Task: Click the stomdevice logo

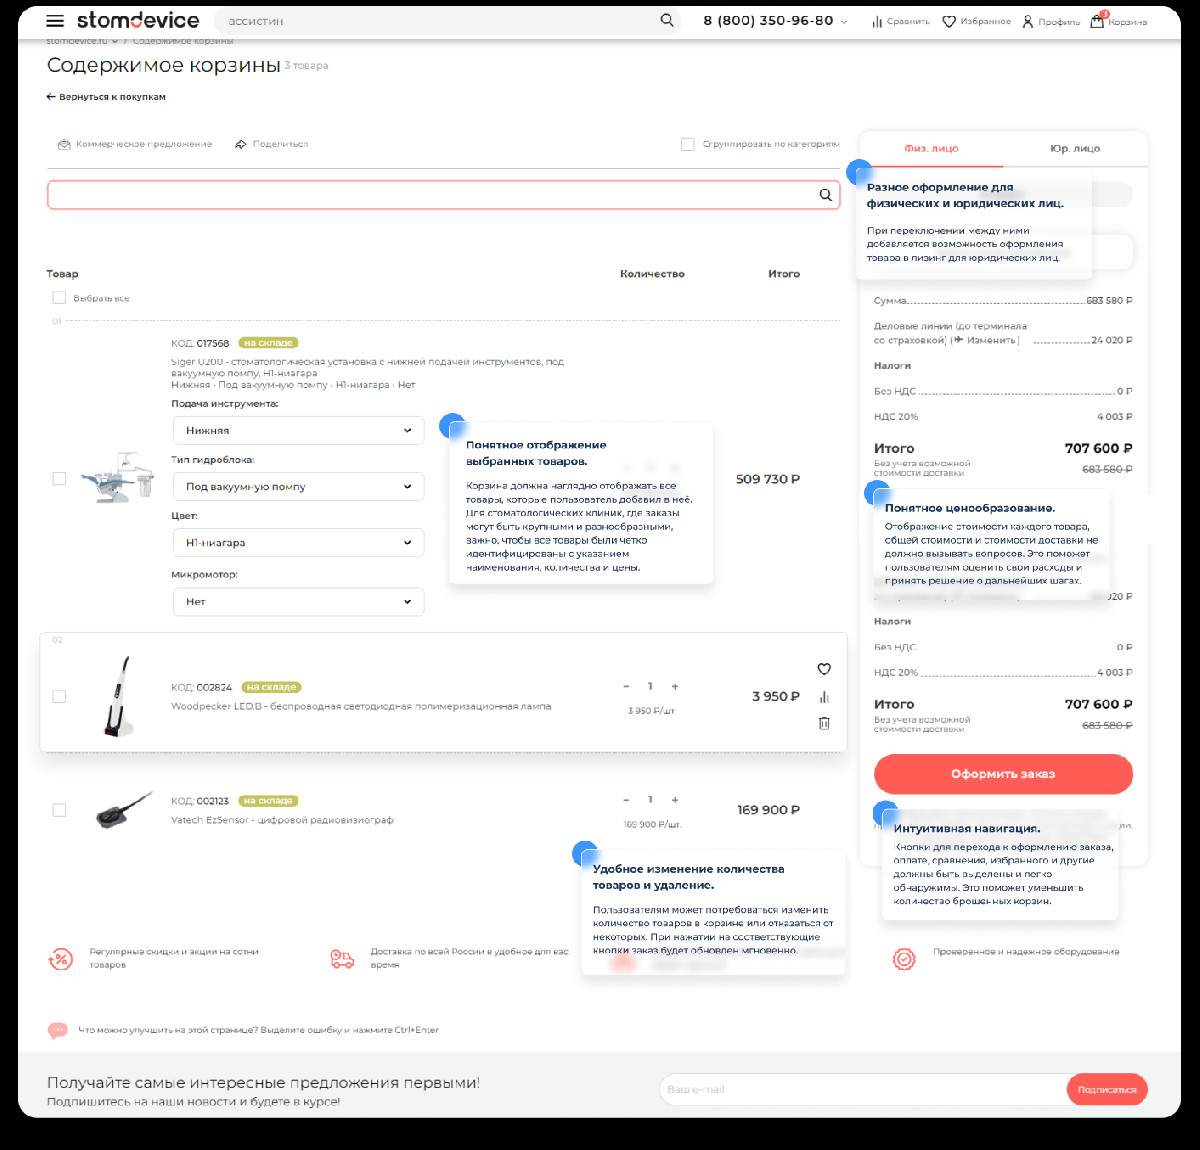Action: click(138, 20)
